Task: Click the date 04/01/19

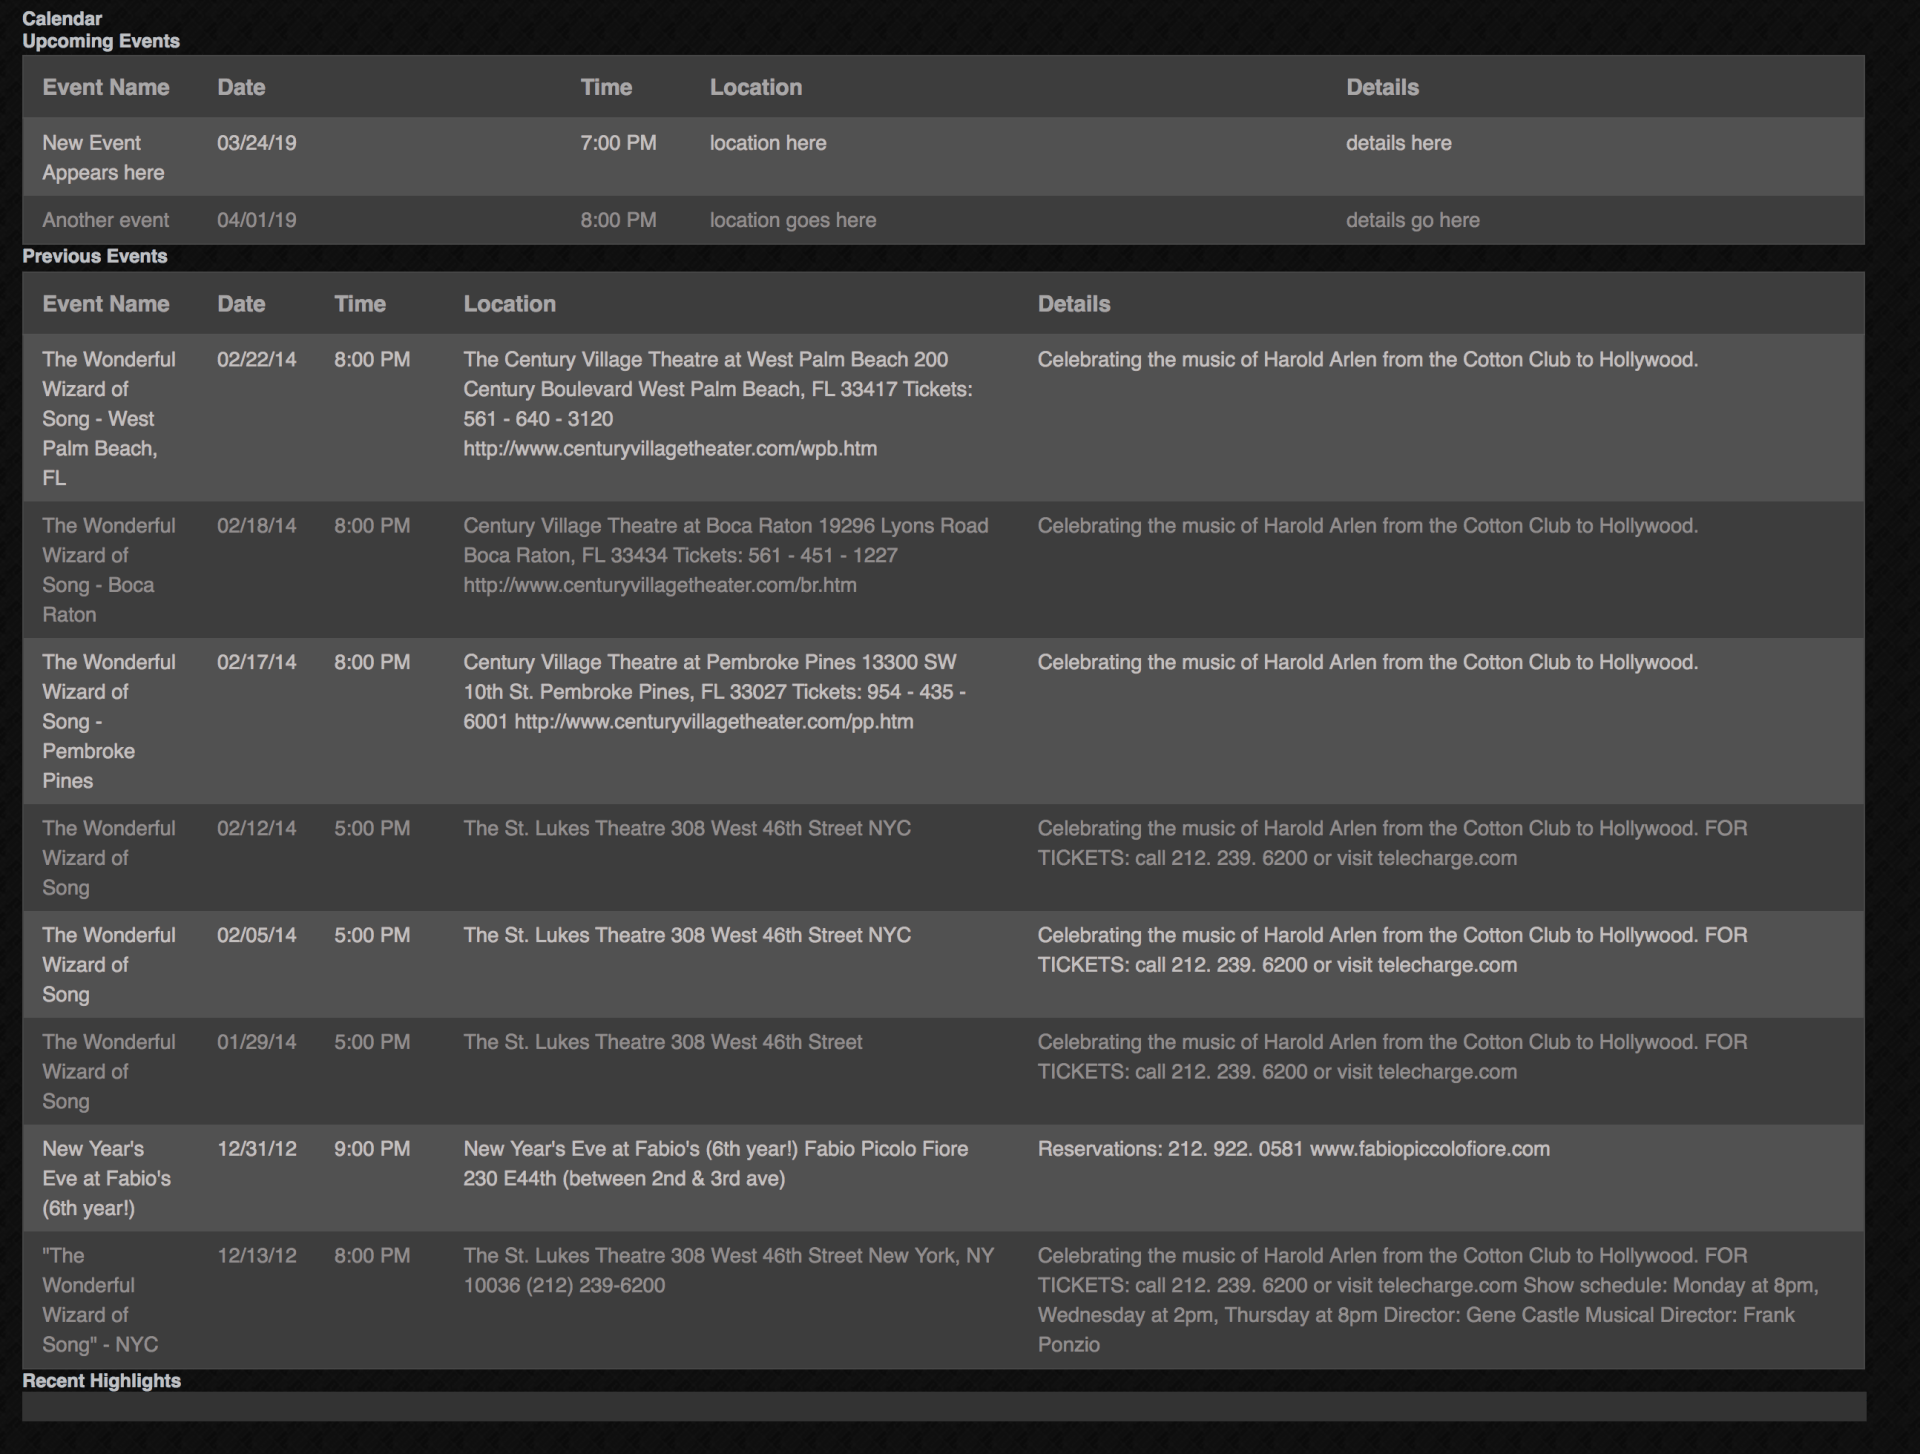Action: tap(257, 220)
